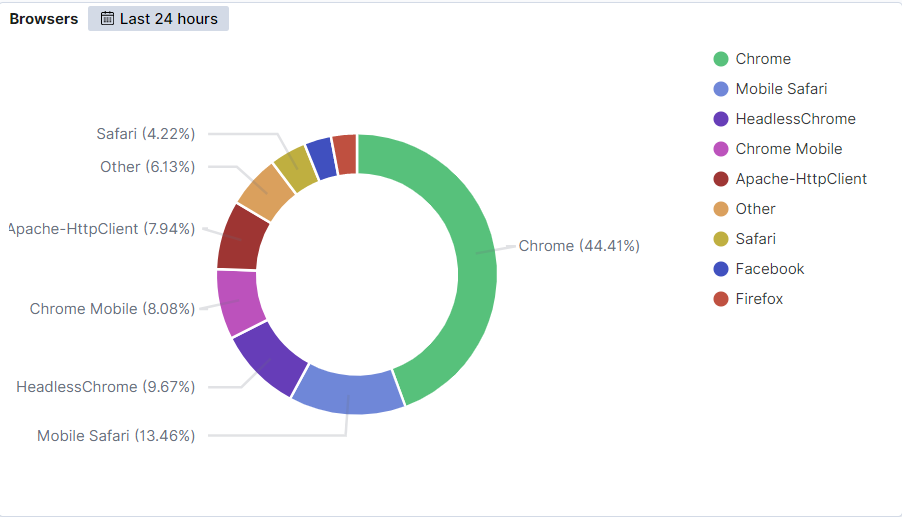The image size is (902, 517).
Task: Click the blue Mobile Safari donut slice
Action: [x=347, y=390]
